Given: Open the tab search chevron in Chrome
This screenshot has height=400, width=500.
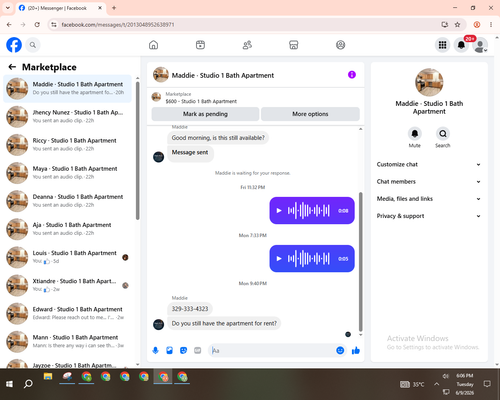Looking at the screenshot, I should [x=8, y=8].
